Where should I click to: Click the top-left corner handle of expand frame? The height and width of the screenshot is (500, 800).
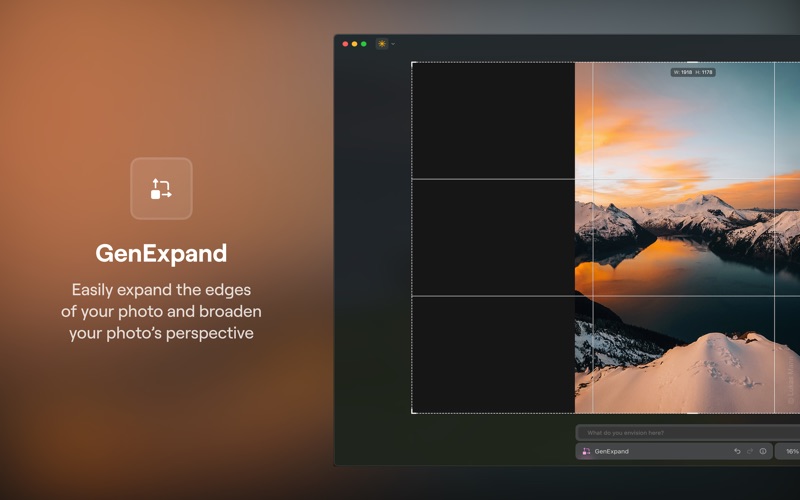[413, 63]
